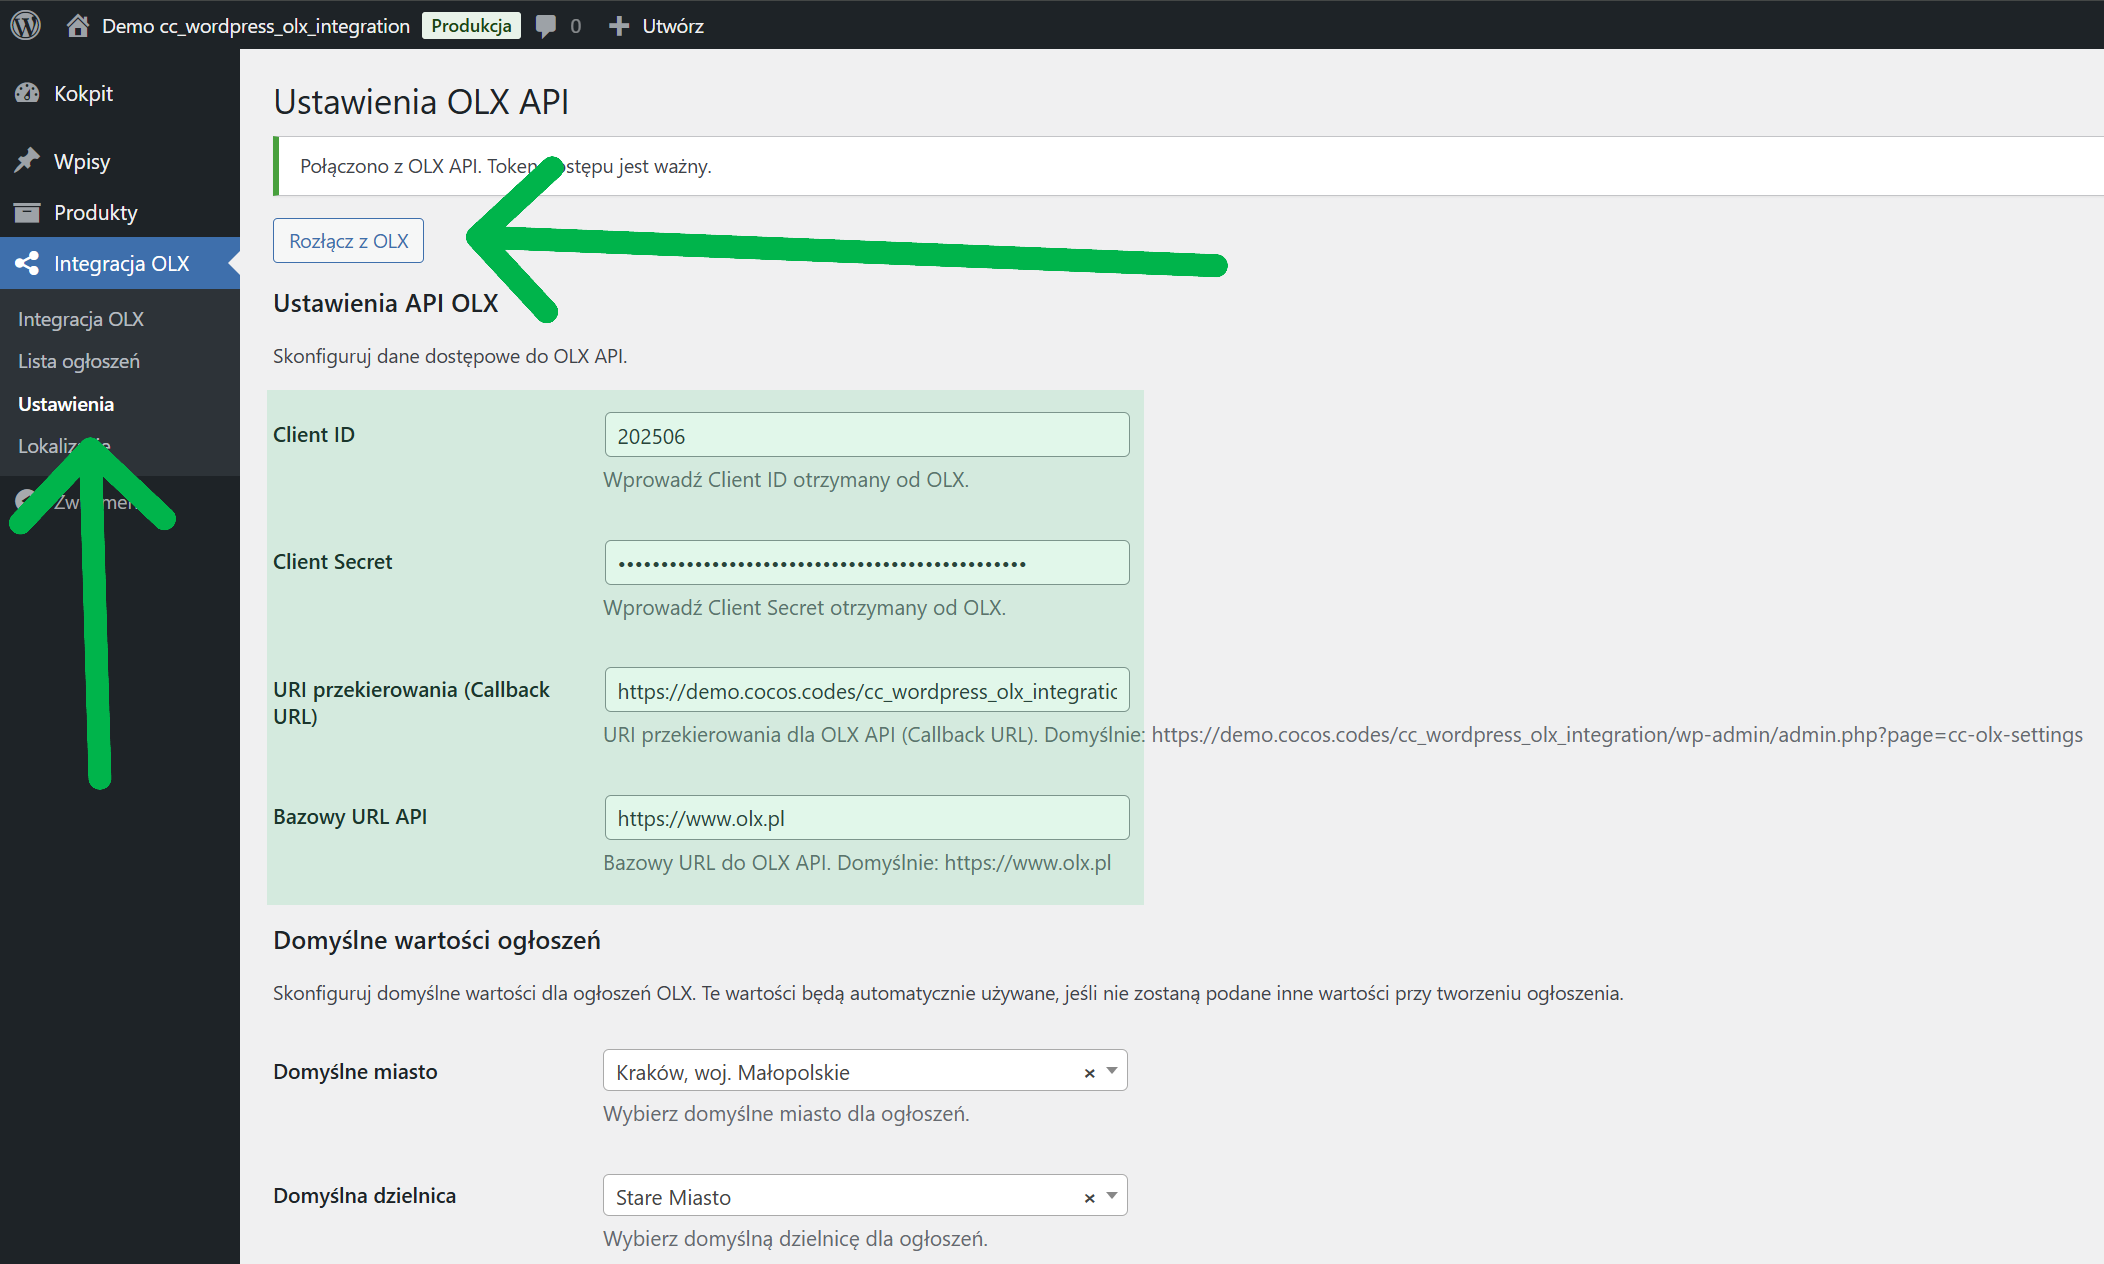2104x1264 pixels.
Task: Click the Client ID input field
Action: [867, 435]
